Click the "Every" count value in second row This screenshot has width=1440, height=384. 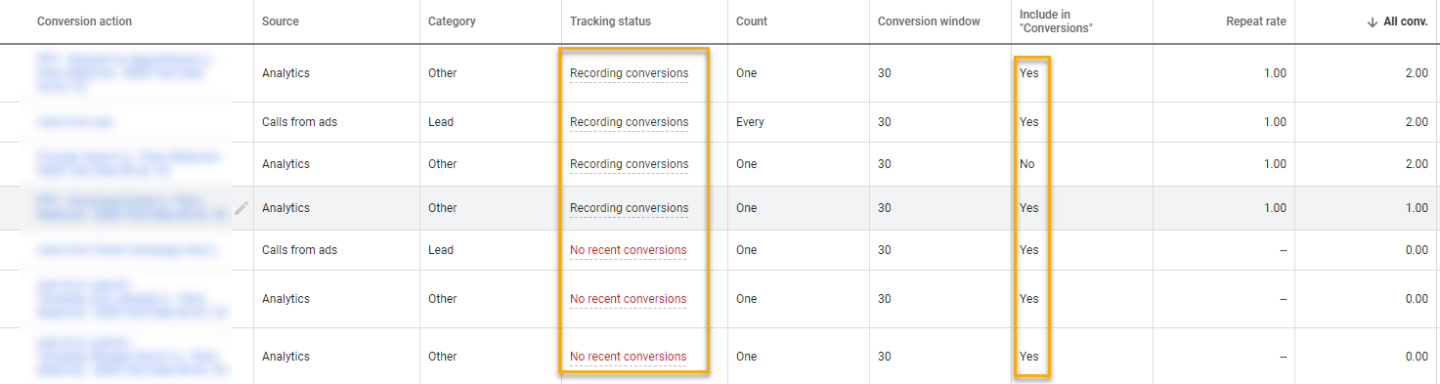point(750,122)
